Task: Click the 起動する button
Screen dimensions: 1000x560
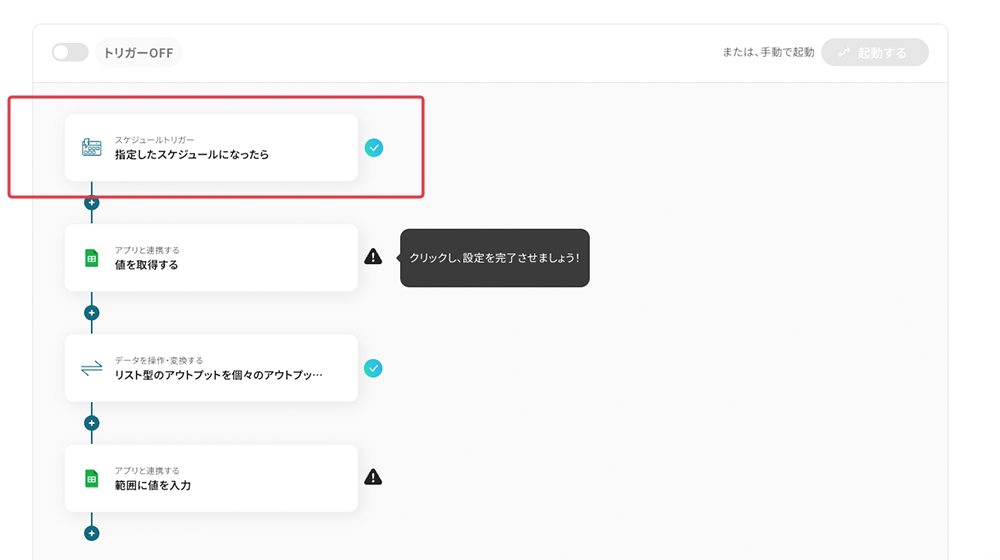Action: click(874, 52)
